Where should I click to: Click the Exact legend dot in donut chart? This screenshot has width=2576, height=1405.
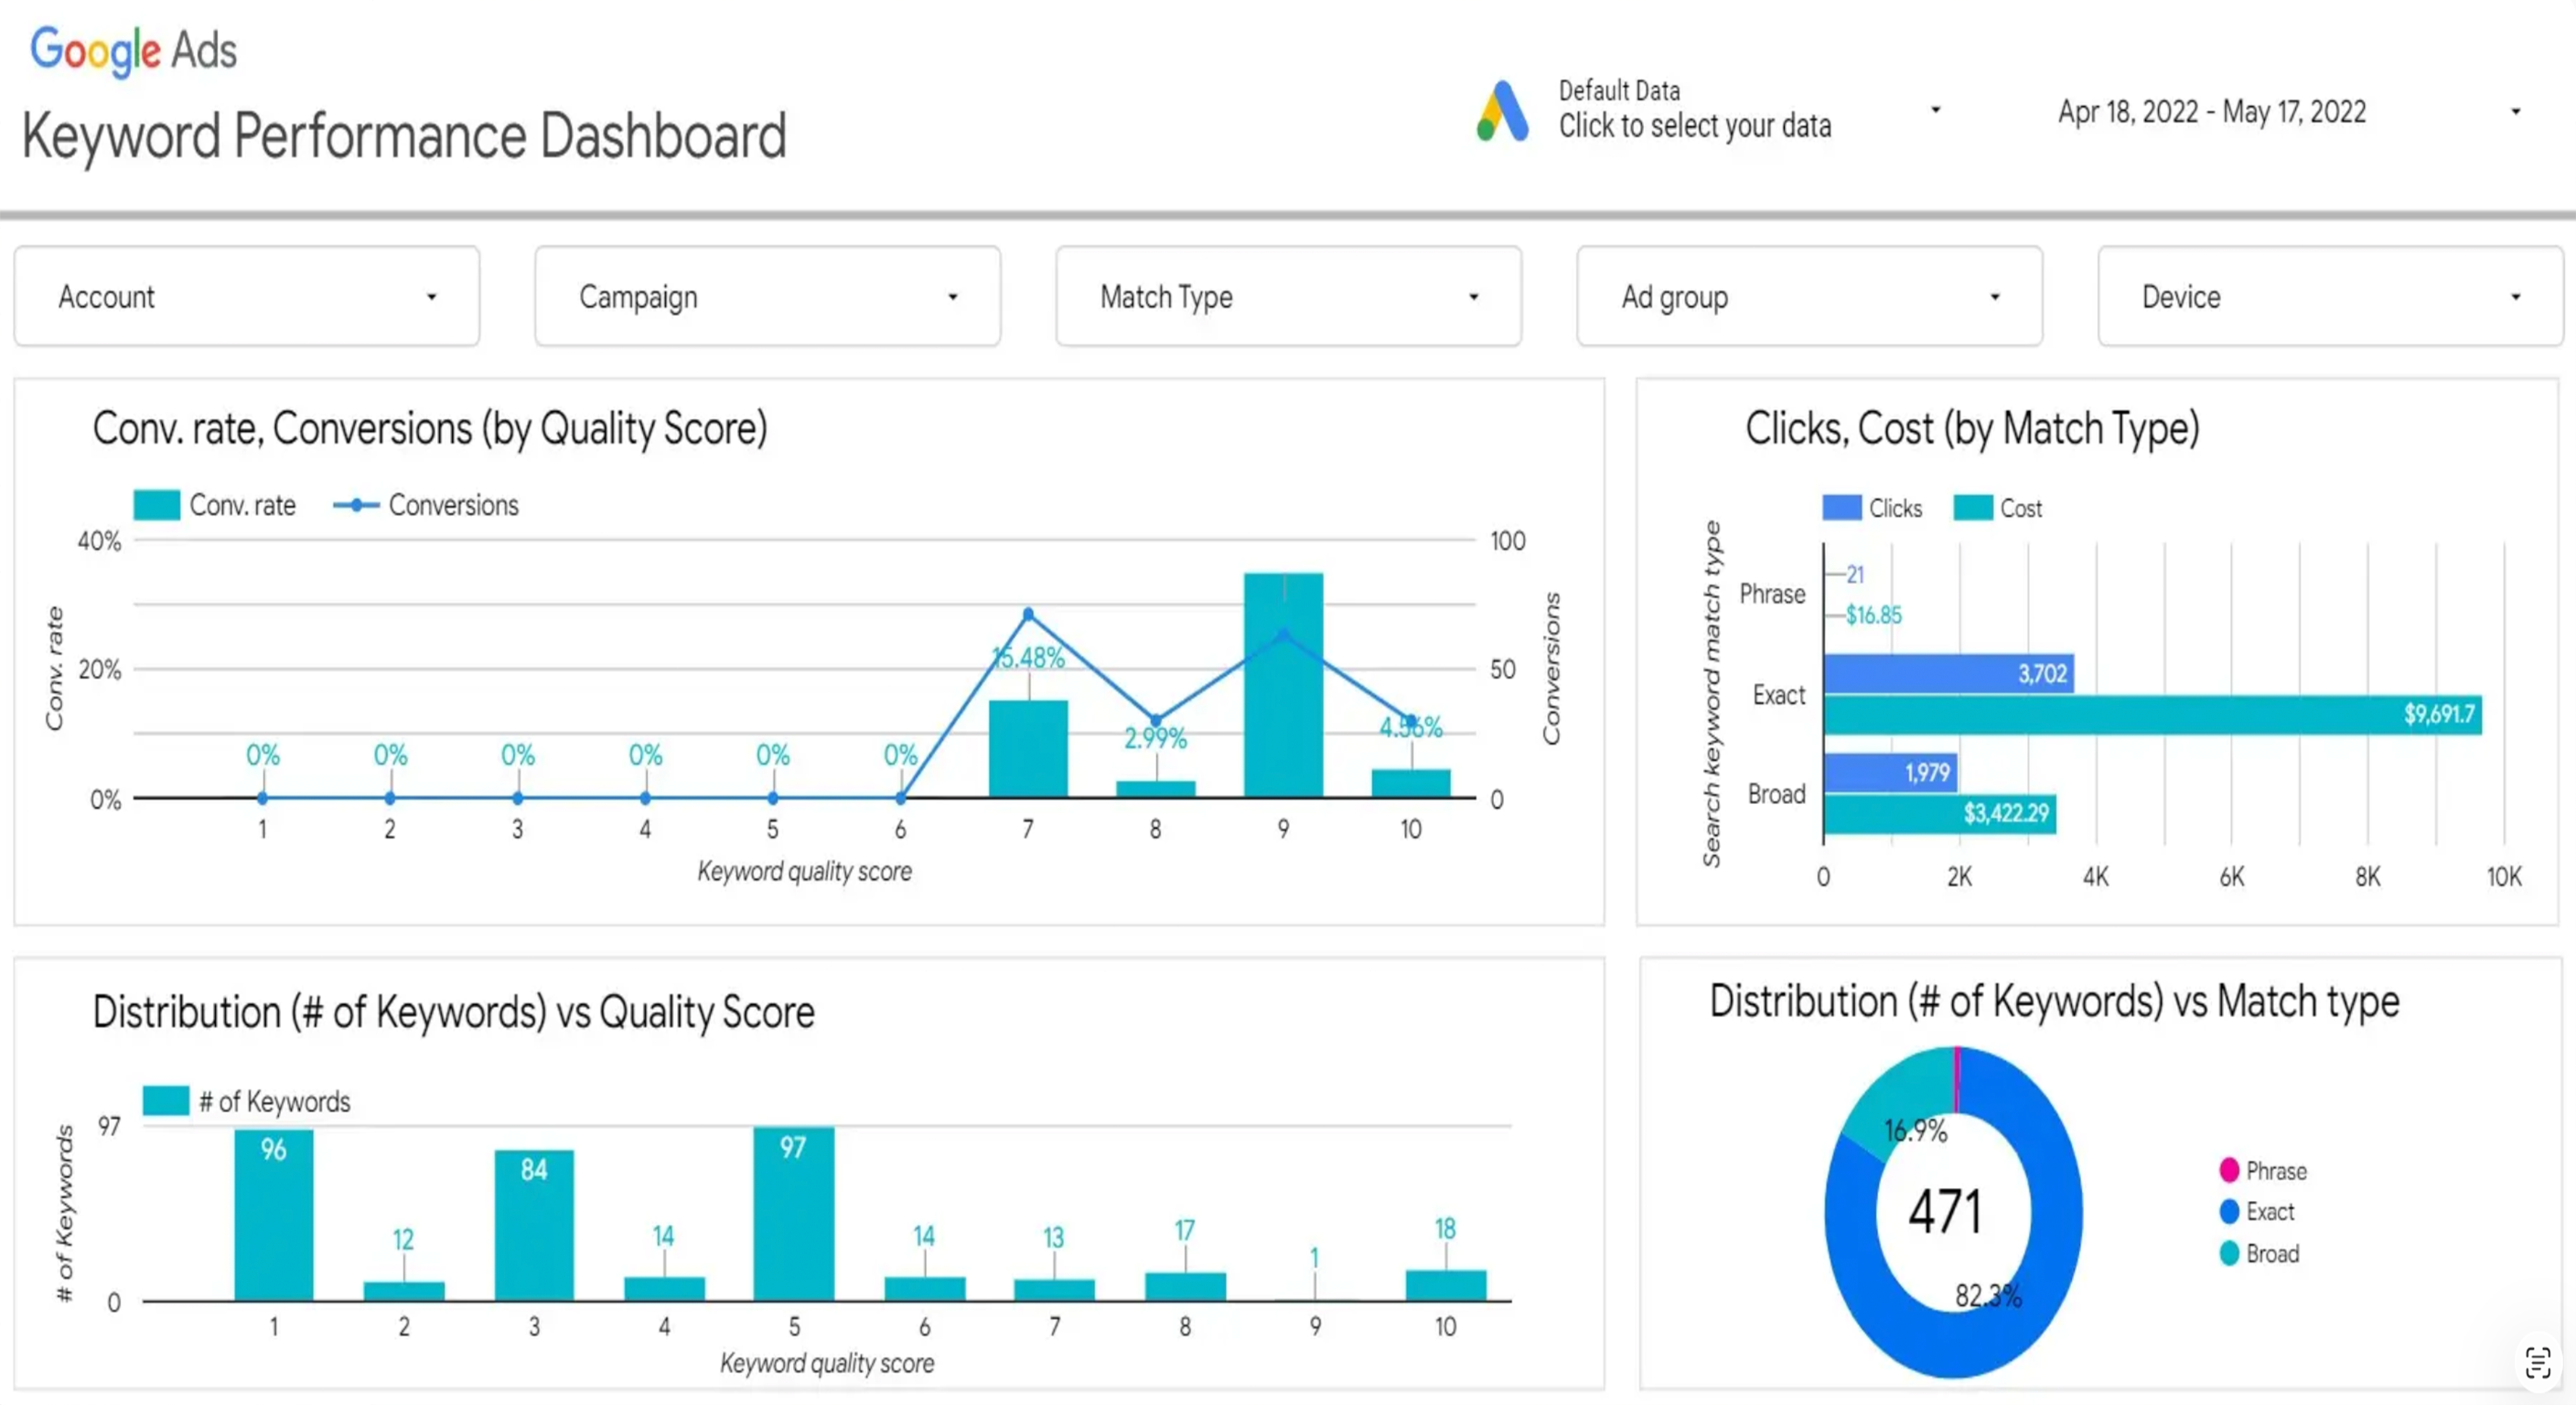2229,1212
